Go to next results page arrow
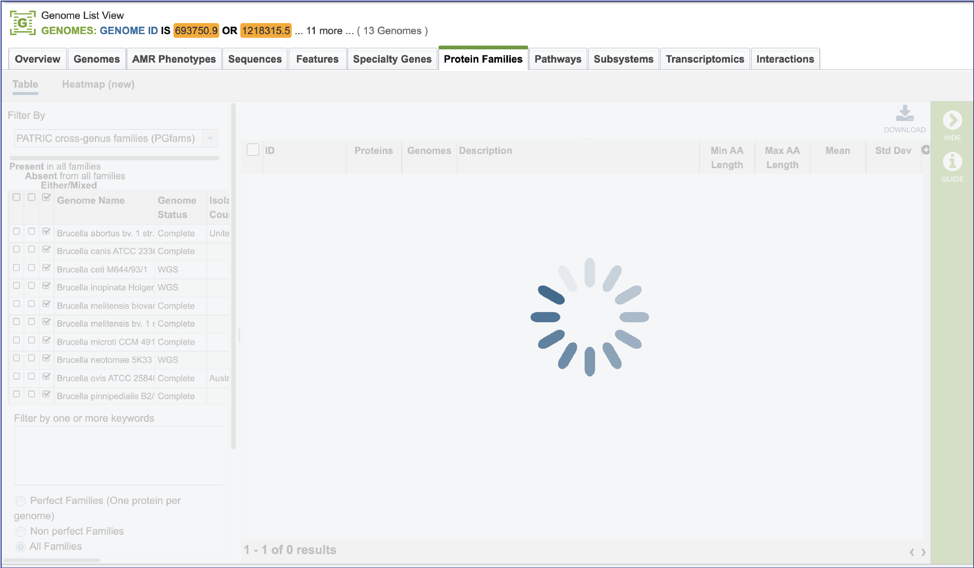This screenshot has height=568, width=974. (x=923, y=552)
